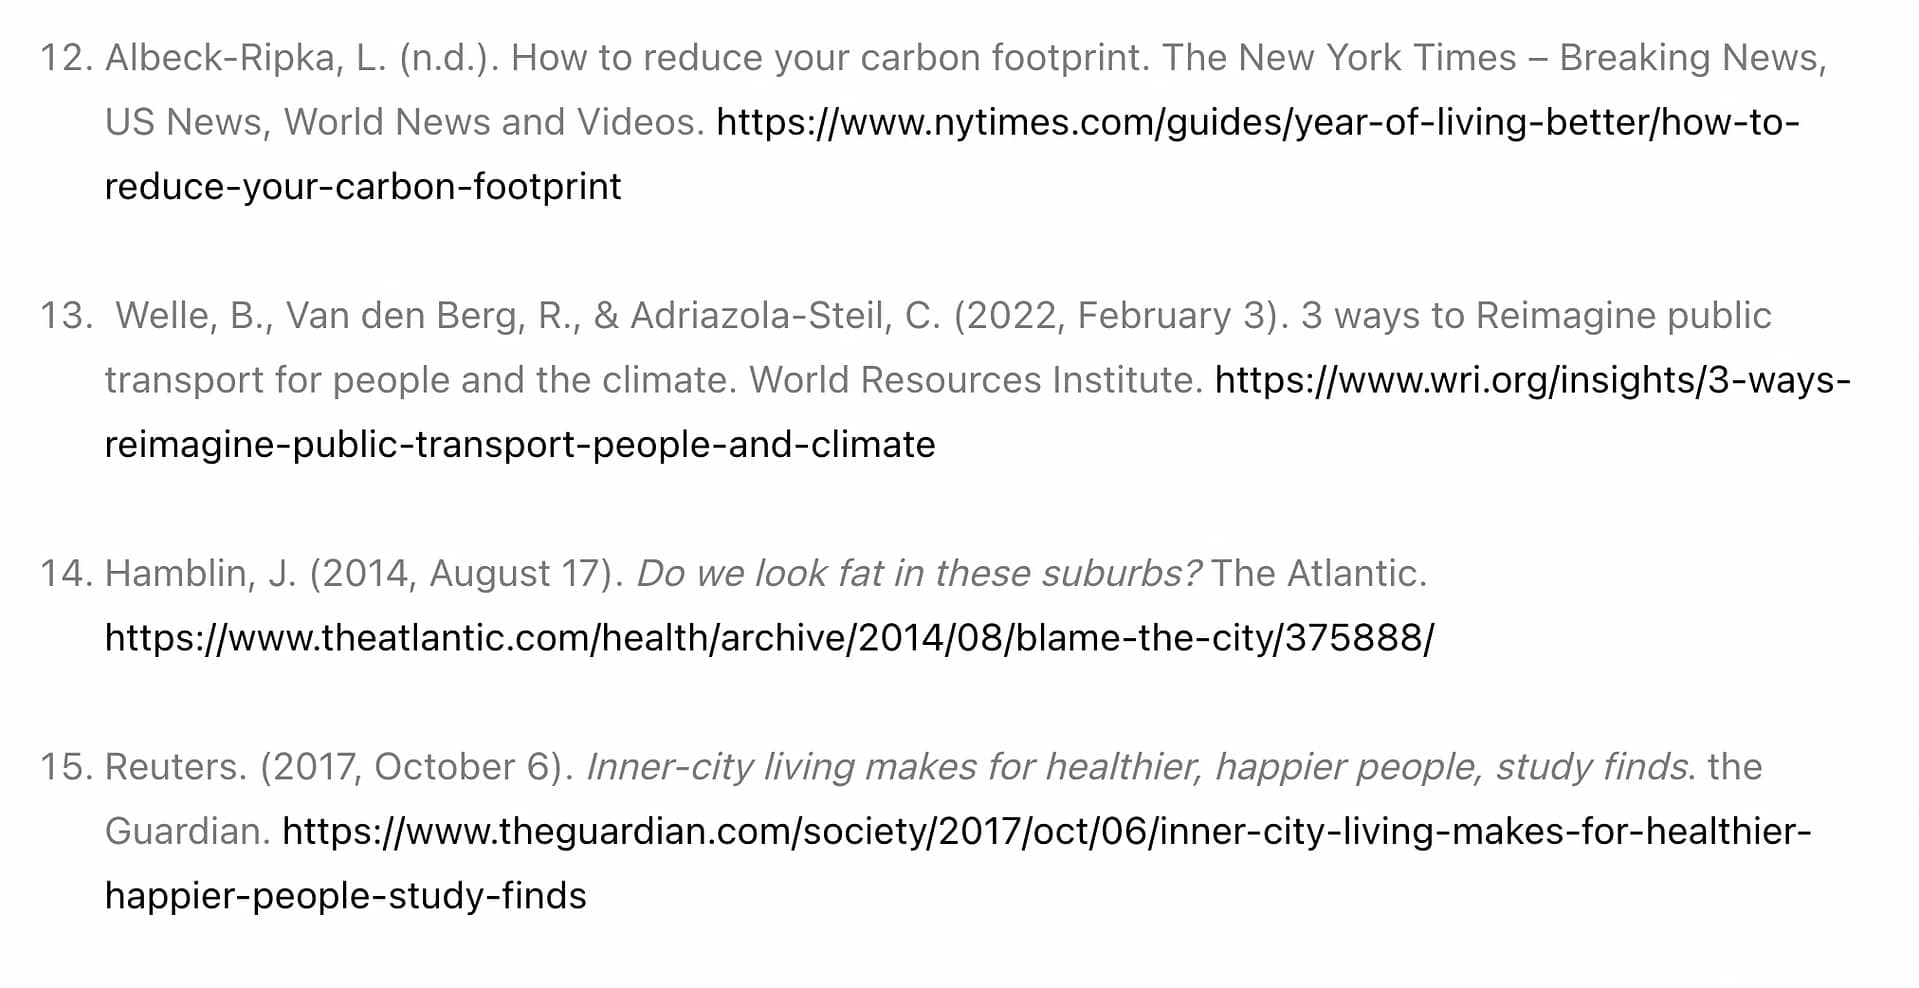Click author name Hamblin, J.
1919x988 pixels.
point(201,573)
